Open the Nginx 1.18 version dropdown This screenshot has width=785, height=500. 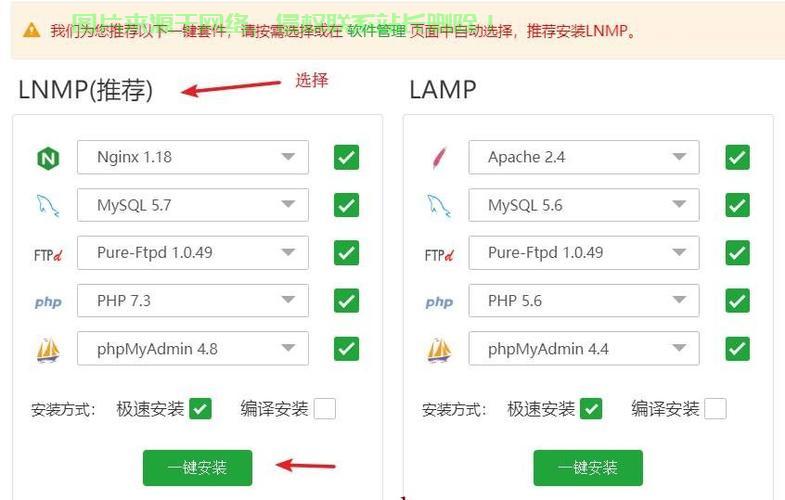193,157
